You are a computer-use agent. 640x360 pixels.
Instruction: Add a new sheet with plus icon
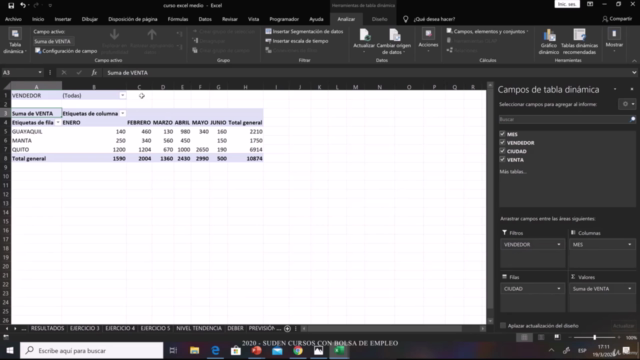287,329
